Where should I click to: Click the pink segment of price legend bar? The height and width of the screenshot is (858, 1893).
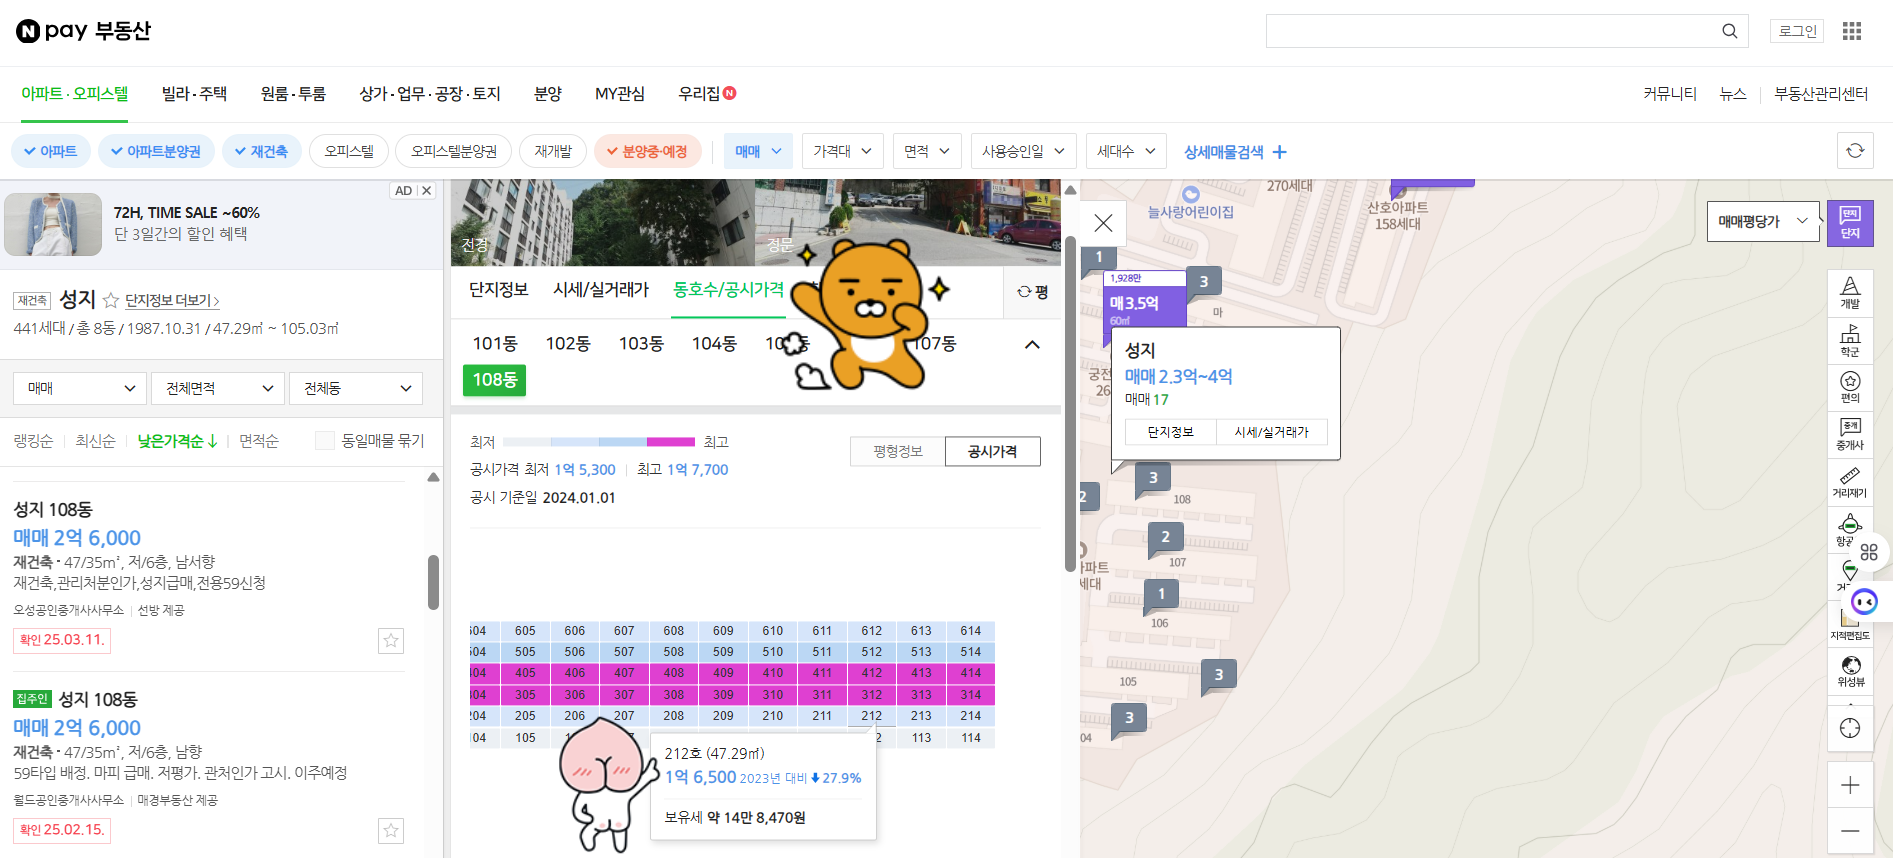[x=671, y=442]
